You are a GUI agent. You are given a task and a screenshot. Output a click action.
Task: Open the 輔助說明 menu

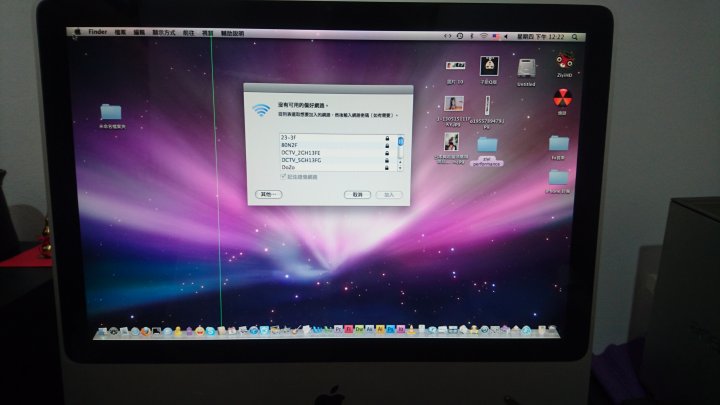[x=232, y=34]
